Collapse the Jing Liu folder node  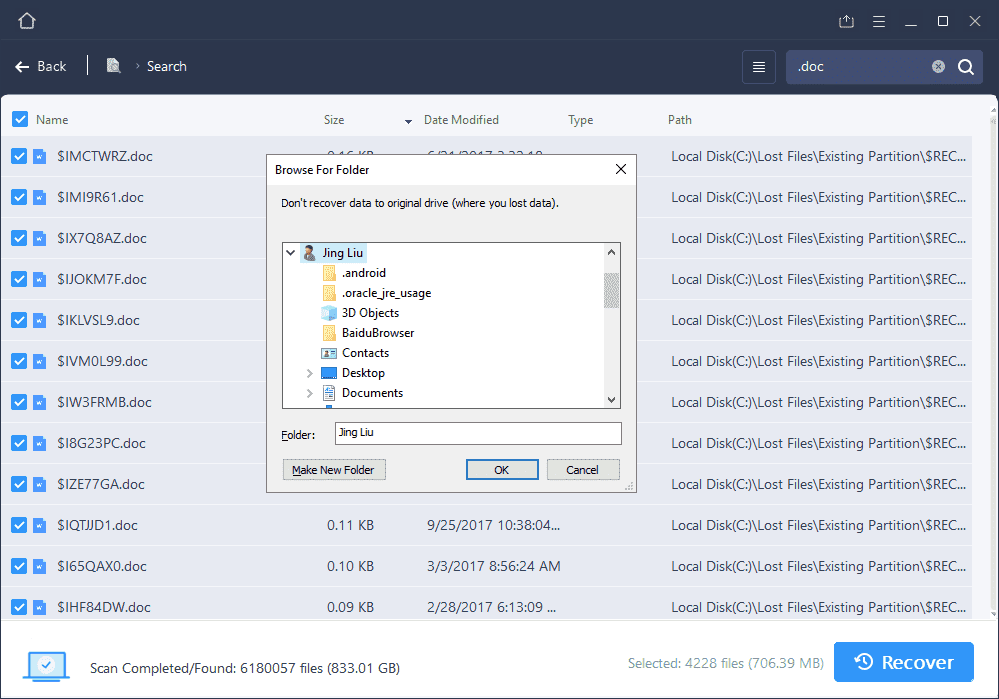tap(290, 252)
